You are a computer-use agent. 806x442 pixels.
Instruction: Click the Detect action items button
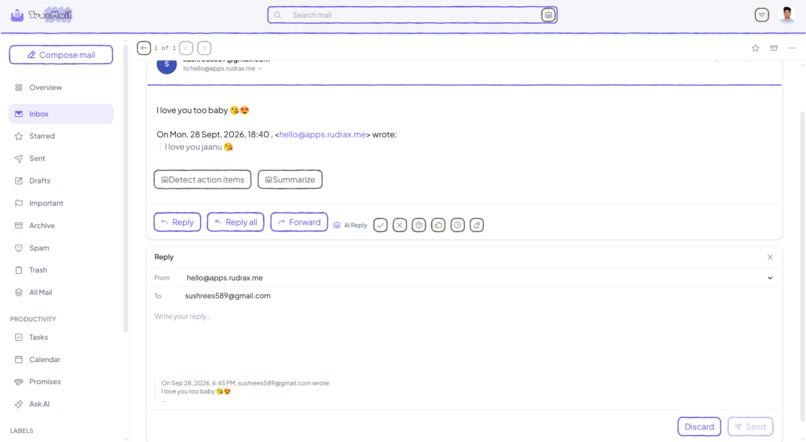click(x=203, y=179)
